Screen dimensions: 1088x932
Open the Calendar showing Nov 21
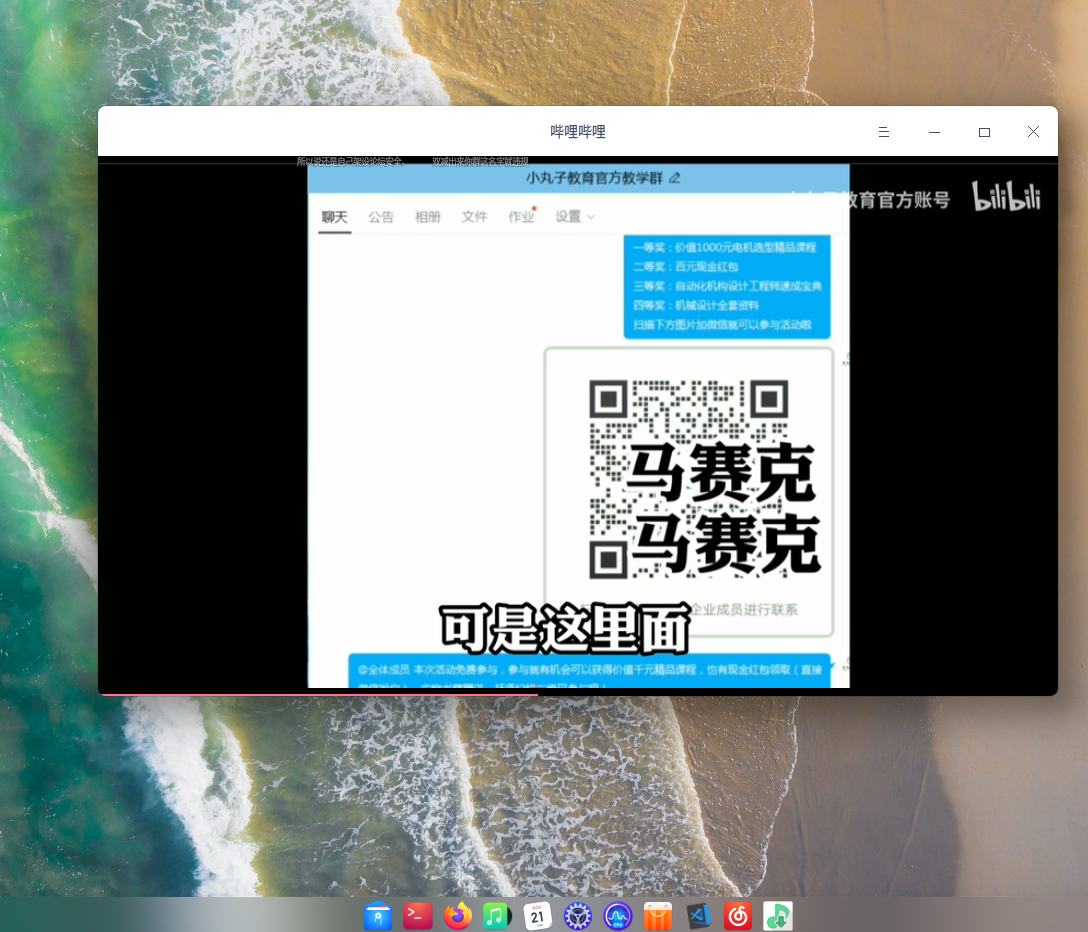point(538,915)
